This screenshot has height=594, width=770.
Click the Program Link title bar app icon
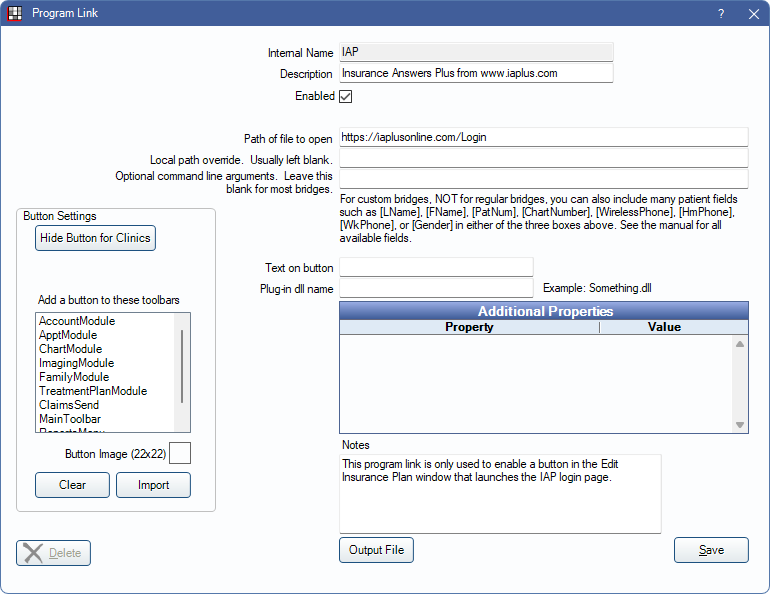[x=15, y=14]
